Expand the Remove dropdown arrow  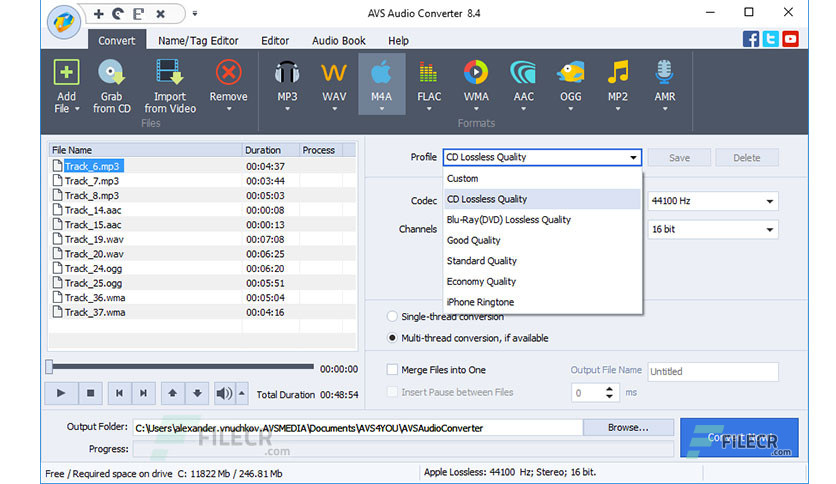(229, 109)
